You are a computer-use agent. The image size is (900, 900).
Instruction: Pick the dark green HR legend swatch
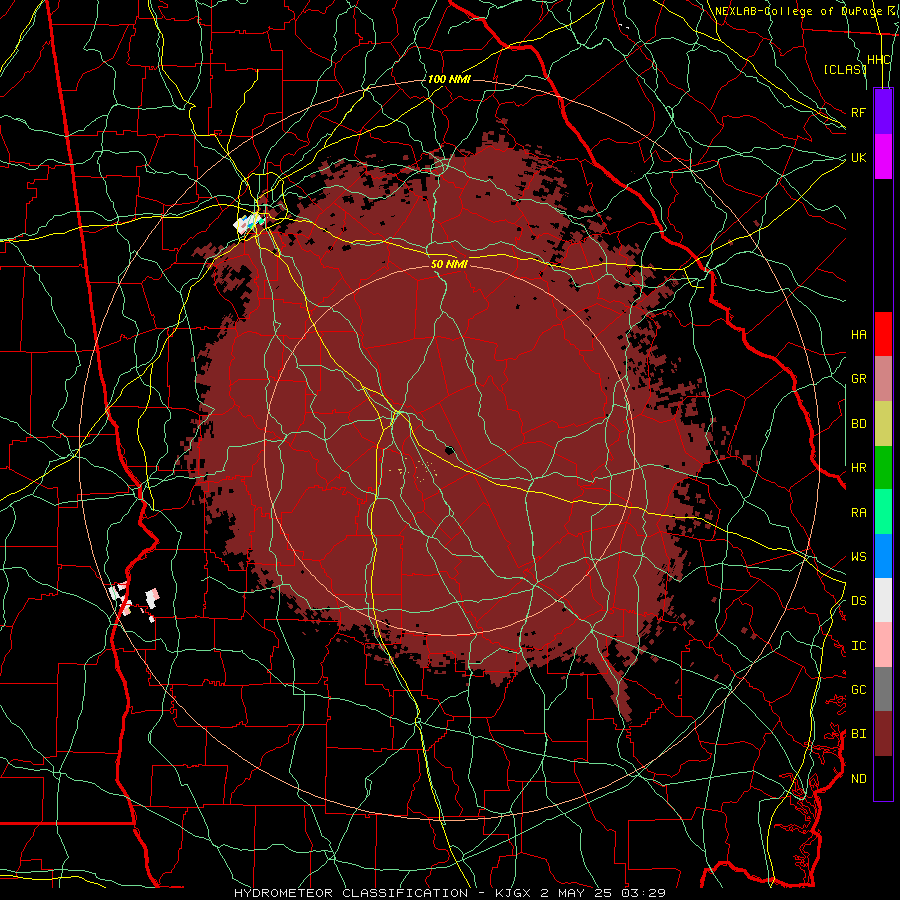point(883,467)
